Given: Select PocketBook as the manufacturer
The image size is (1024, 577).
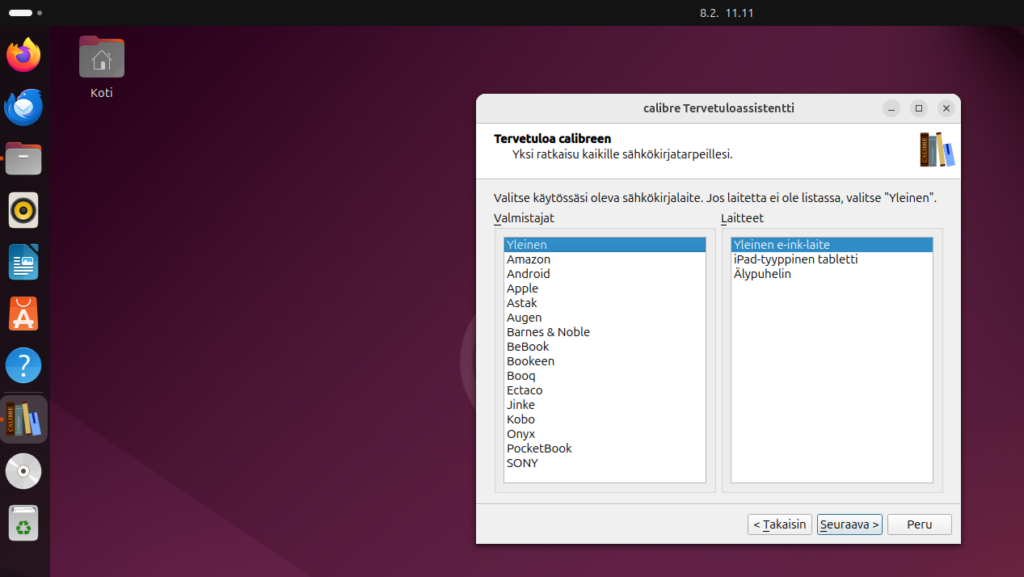Looking at the screenshot, I should click(x=539, y=448).
